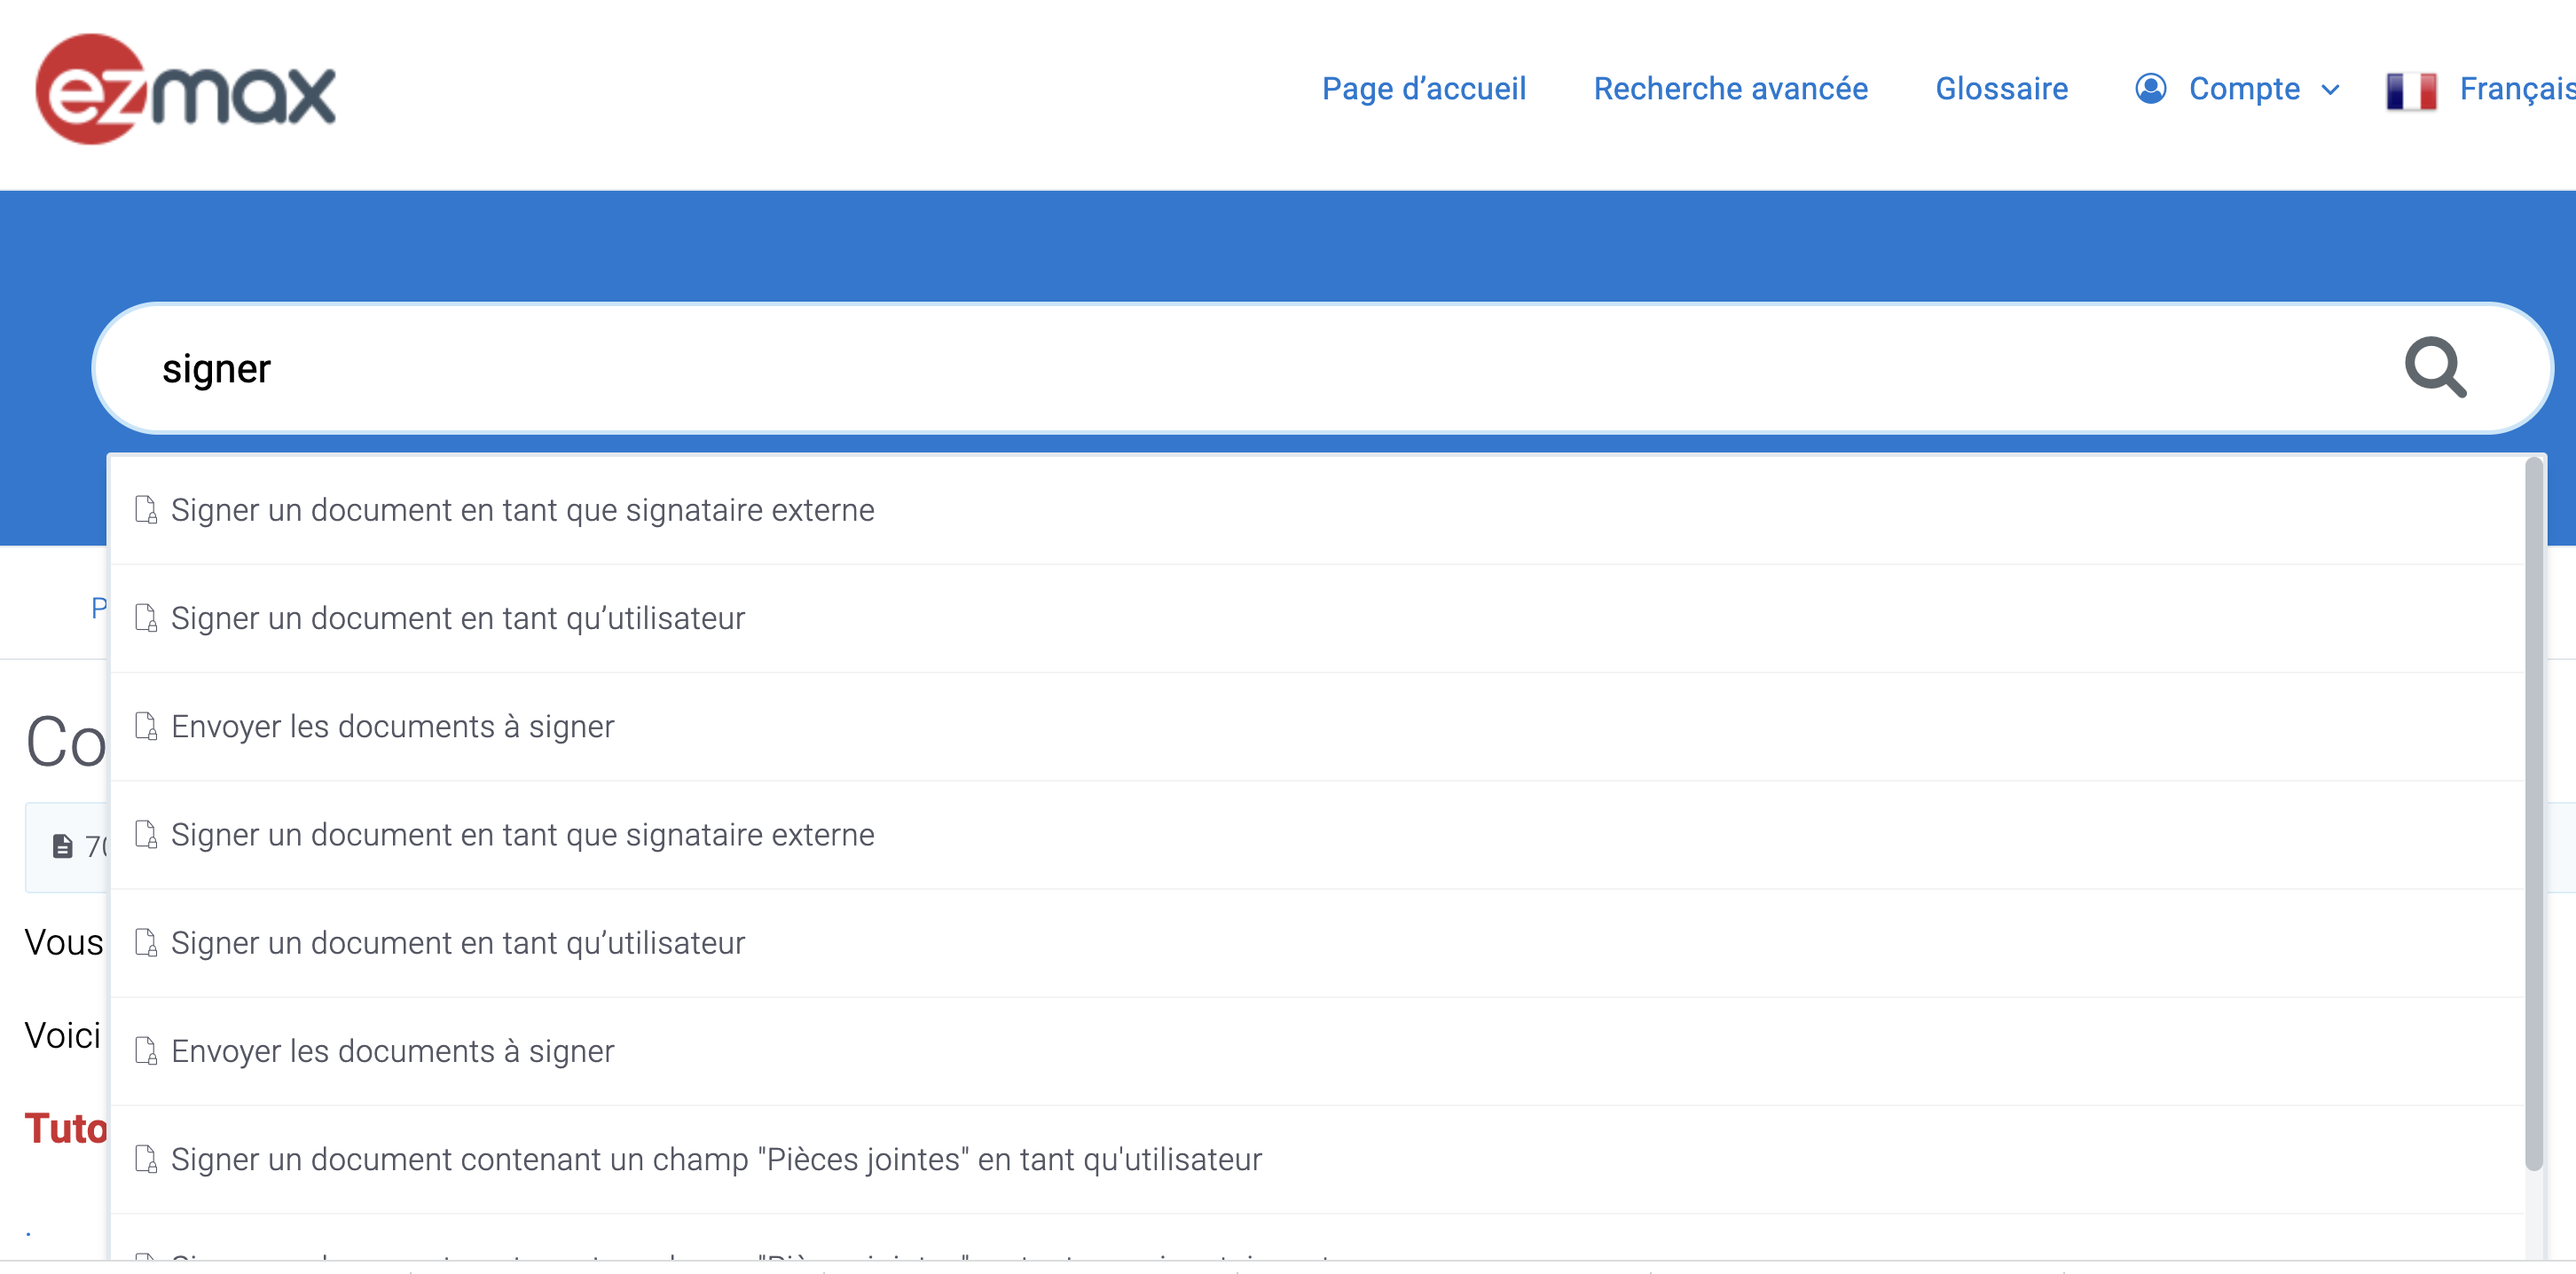
Task: Select first 'Signer un document en tant que signataire externe'
Action: 1316,510
